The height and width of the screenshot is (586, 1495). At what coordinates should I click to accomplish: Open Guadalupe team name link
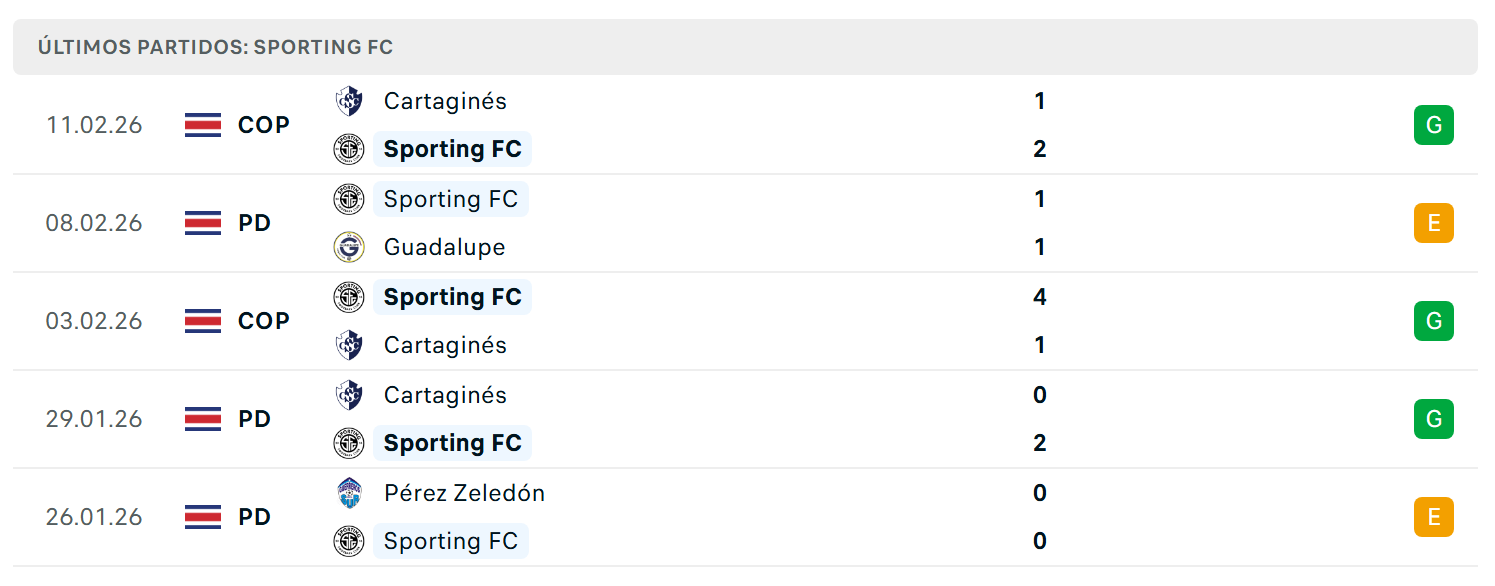[444, 247]
